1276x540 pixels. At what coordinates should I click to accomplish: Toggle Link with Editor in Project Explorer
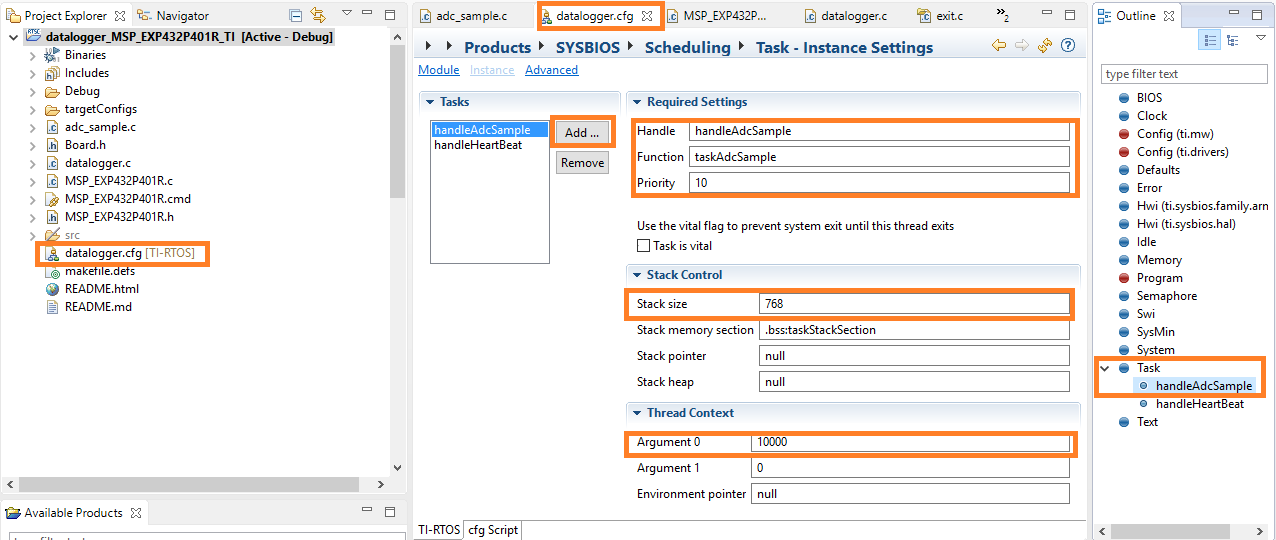point(318,15)
